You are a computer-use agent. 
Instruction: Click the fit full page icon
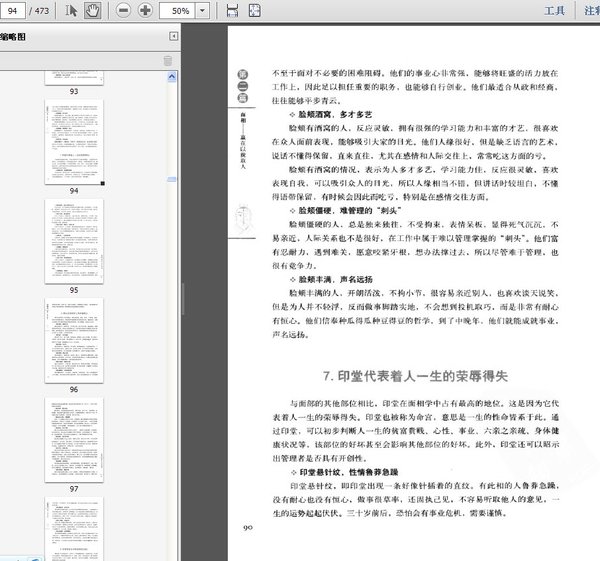256,10
